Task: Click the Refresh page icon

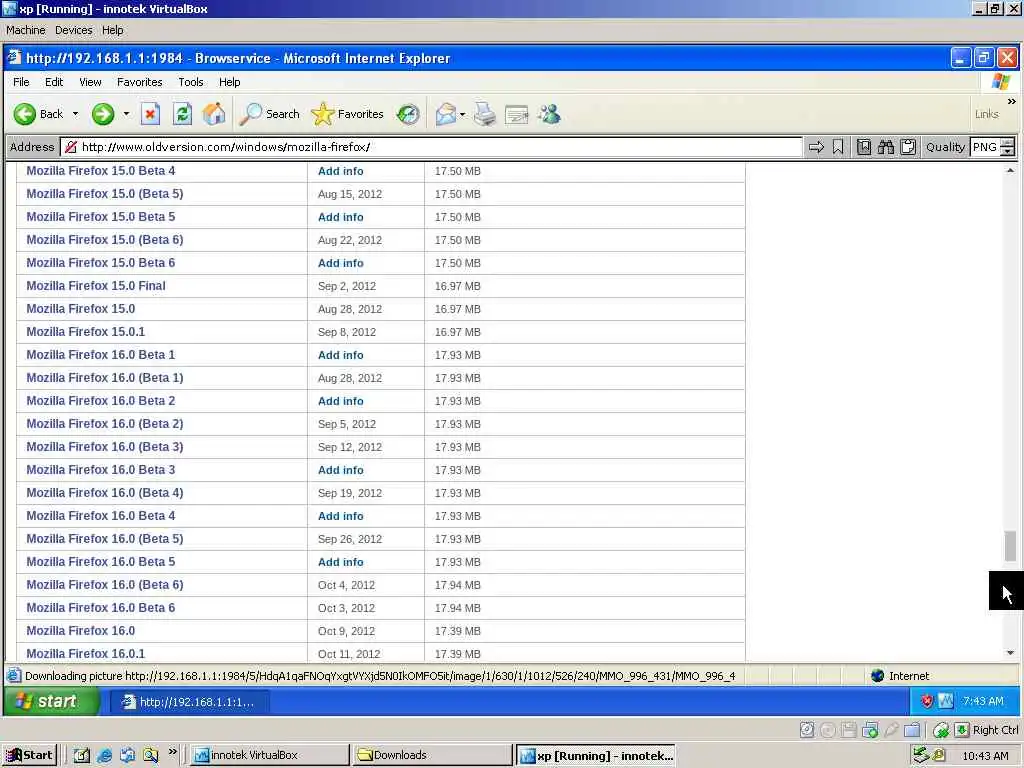Action: pos(182,114)
